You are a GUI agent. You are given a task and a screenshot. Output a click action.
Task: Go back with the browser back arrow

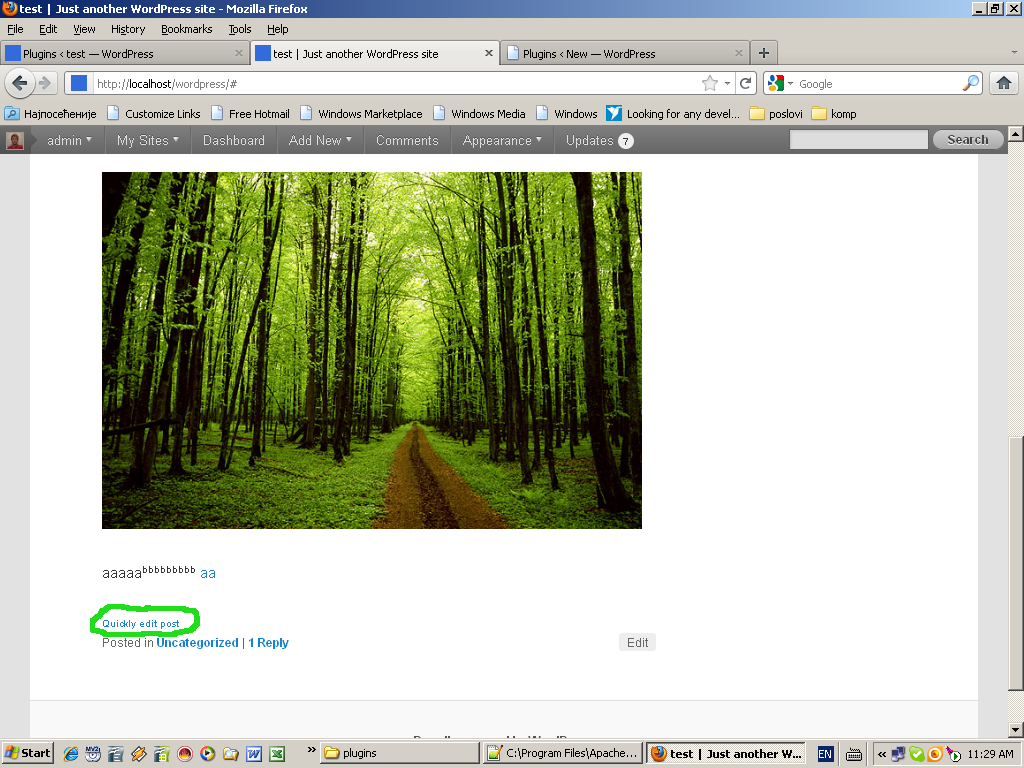point(20,84)
